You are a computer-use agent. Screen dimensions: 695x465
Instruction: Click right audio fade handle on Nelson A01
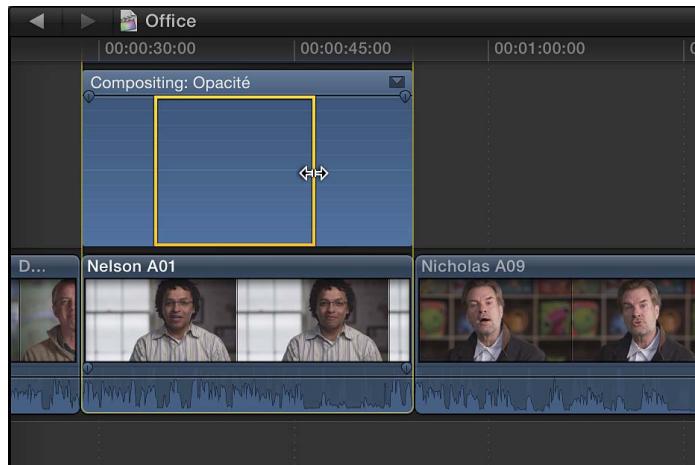(406, 368)
